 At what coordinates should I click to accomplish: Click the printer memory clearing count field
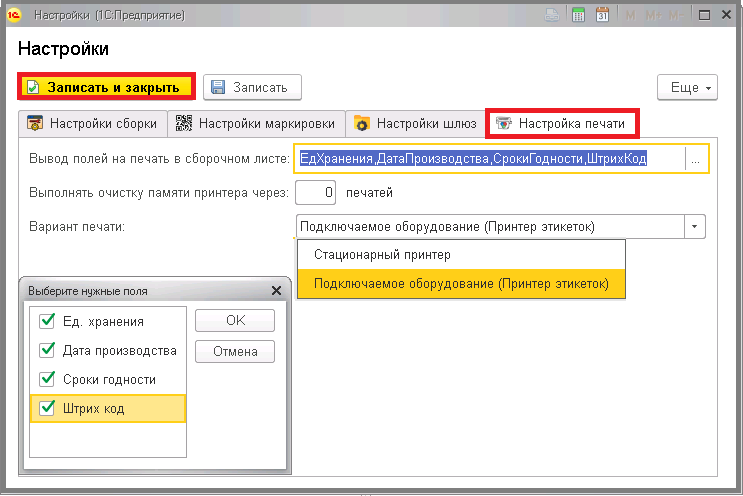[x=315, y=192]
